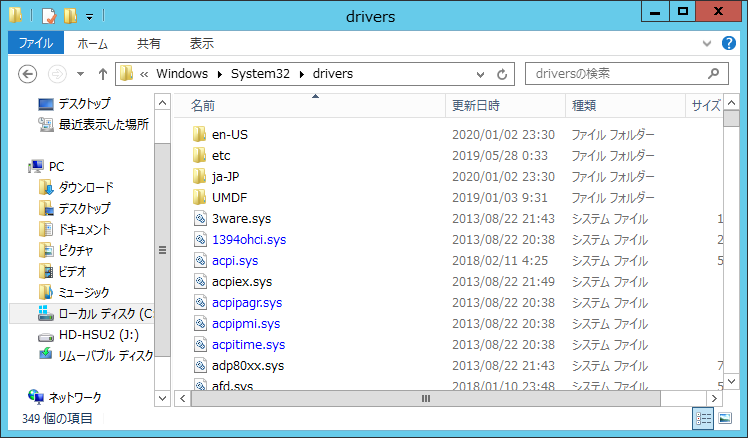Switch to large icons view layout
The image size is (748, 438).
pyautogui.click(x=725, y=418)
